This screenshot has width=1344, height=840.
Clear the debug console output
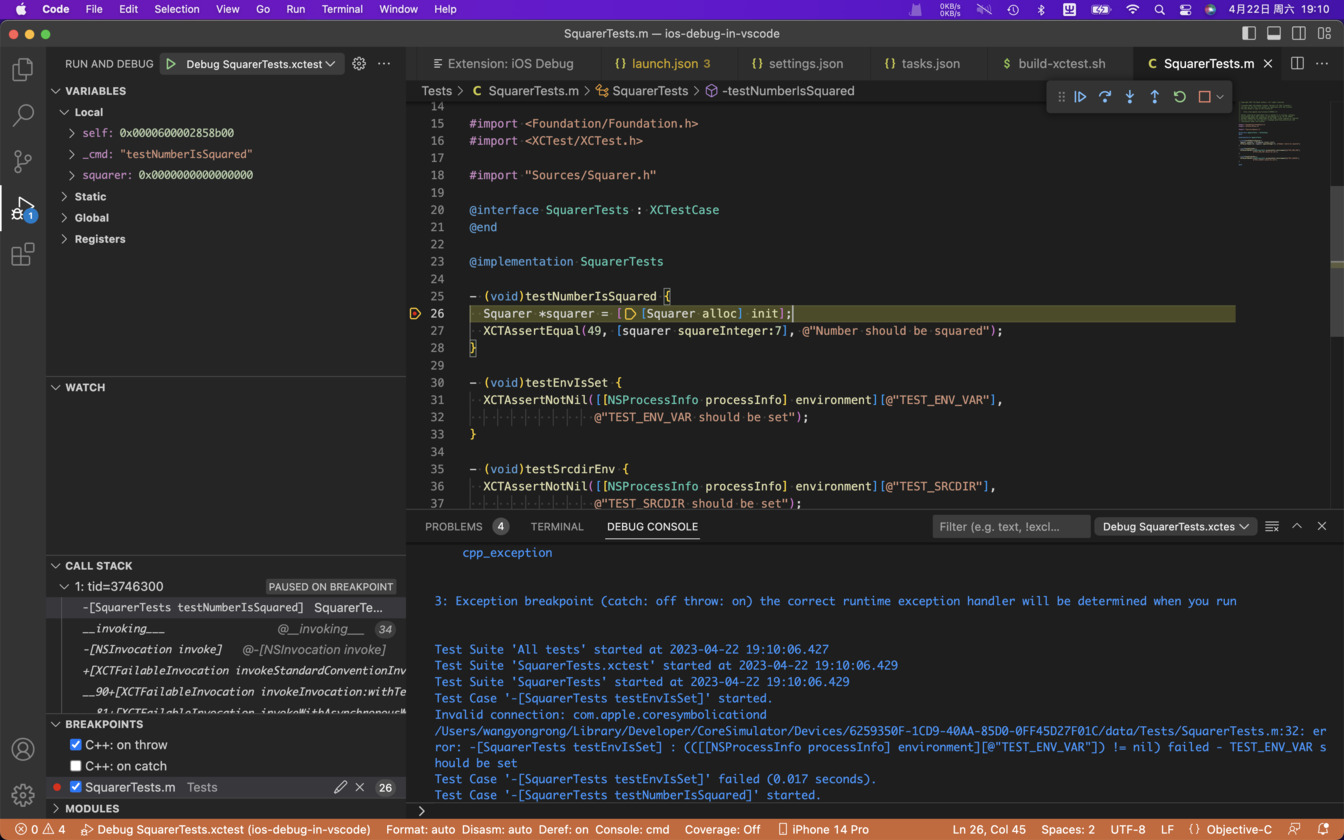[1272, 526]
